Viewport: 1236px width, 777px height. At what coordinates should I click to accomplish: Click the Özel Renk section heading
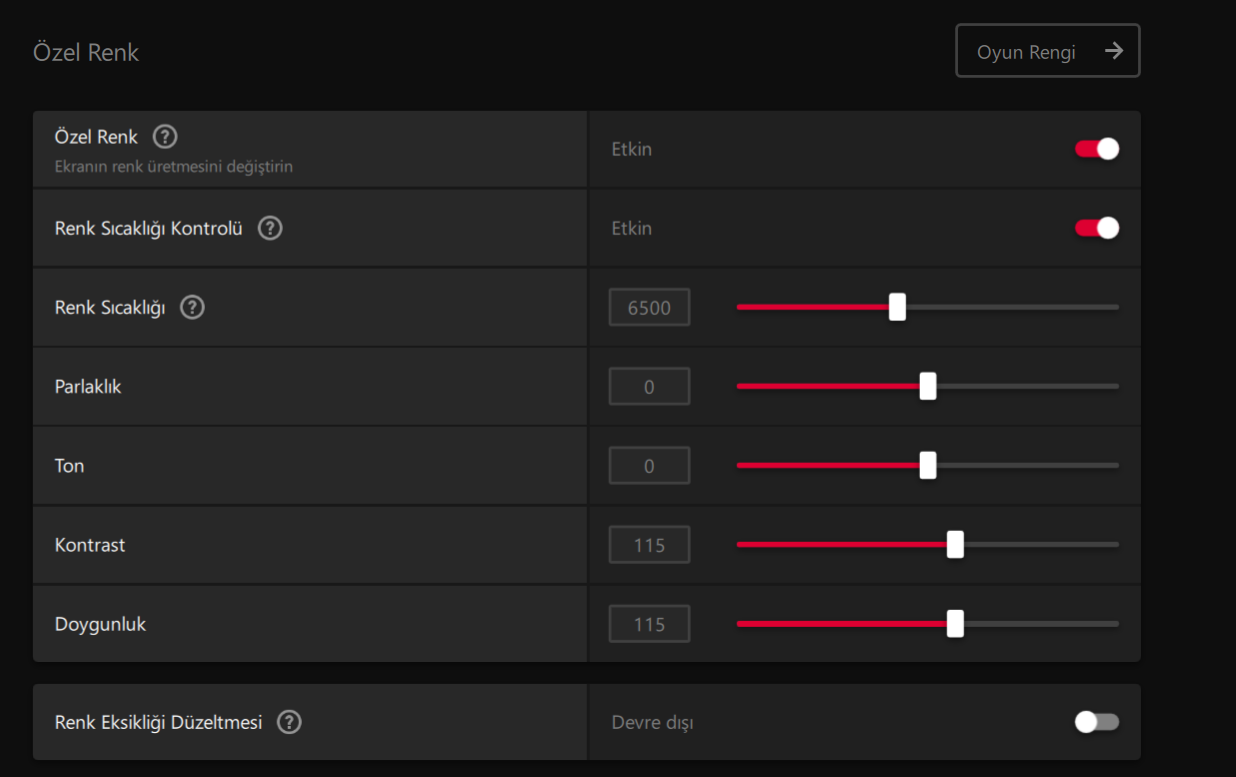86,52
